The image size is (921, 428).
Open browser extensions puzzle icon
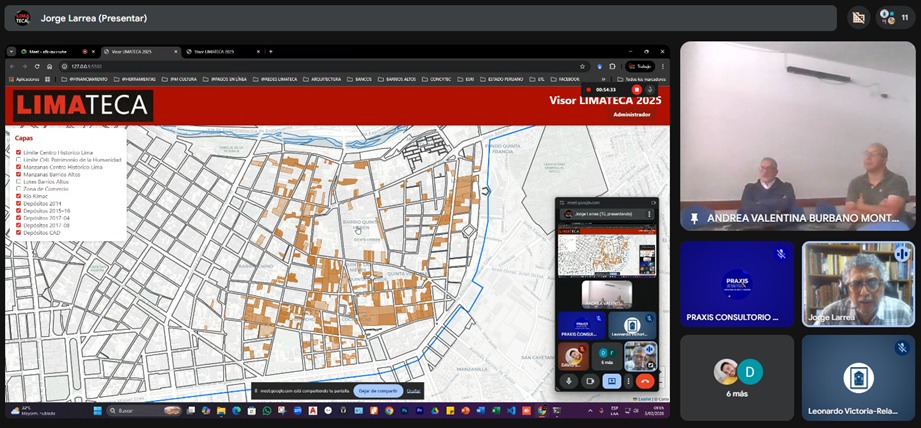click(612, 66)
